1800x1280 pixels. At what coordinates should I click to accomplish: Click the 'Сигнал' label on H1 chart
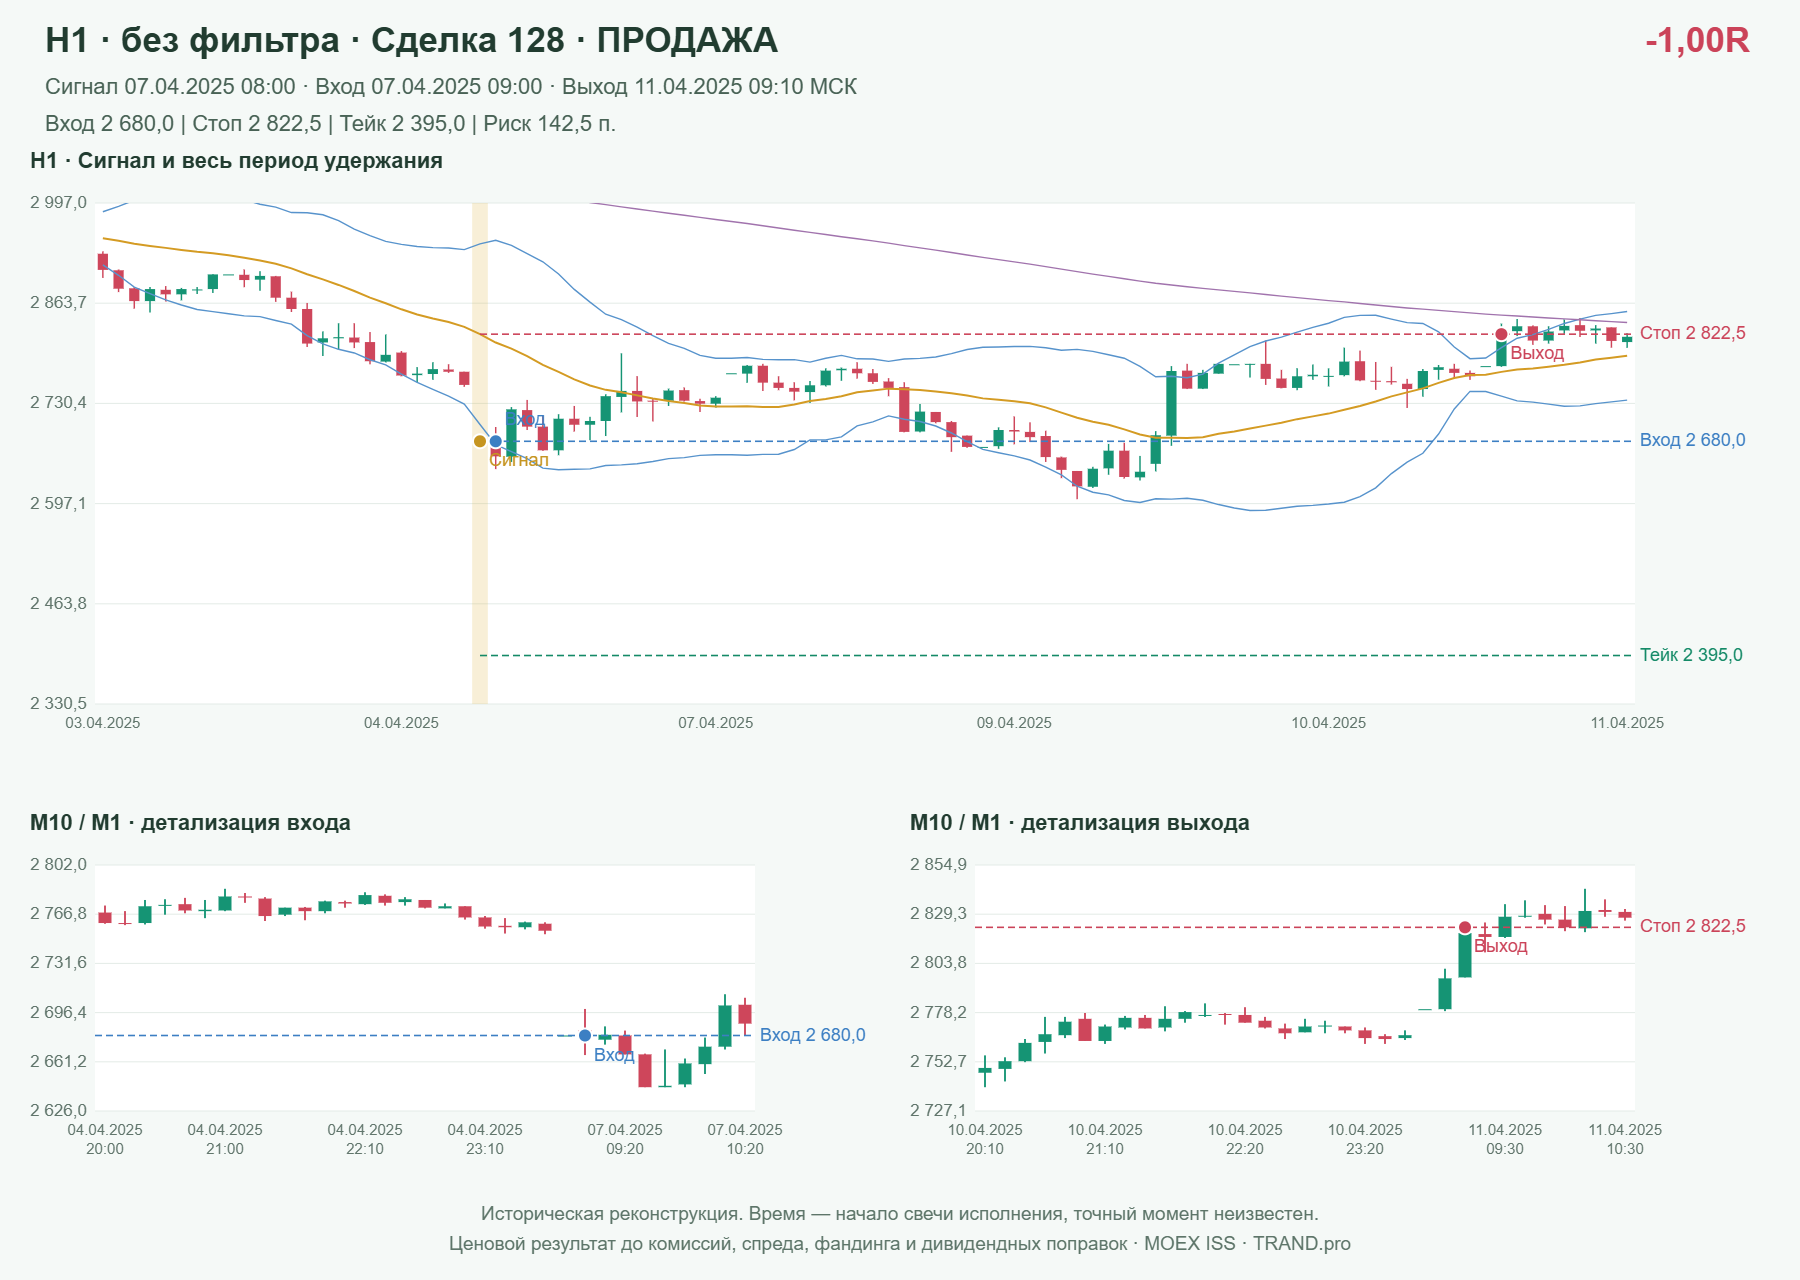pyautogui.click(x=519, y=460)
